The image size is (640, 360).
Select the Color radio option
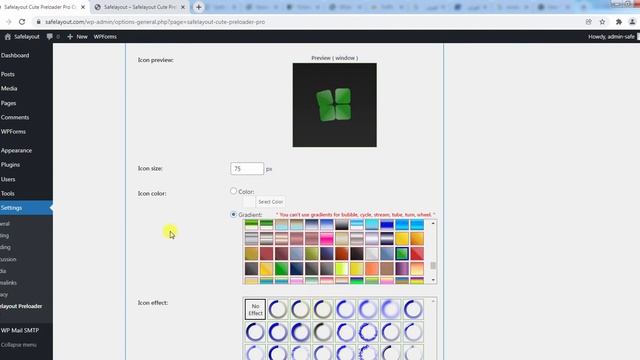[233, 191]
